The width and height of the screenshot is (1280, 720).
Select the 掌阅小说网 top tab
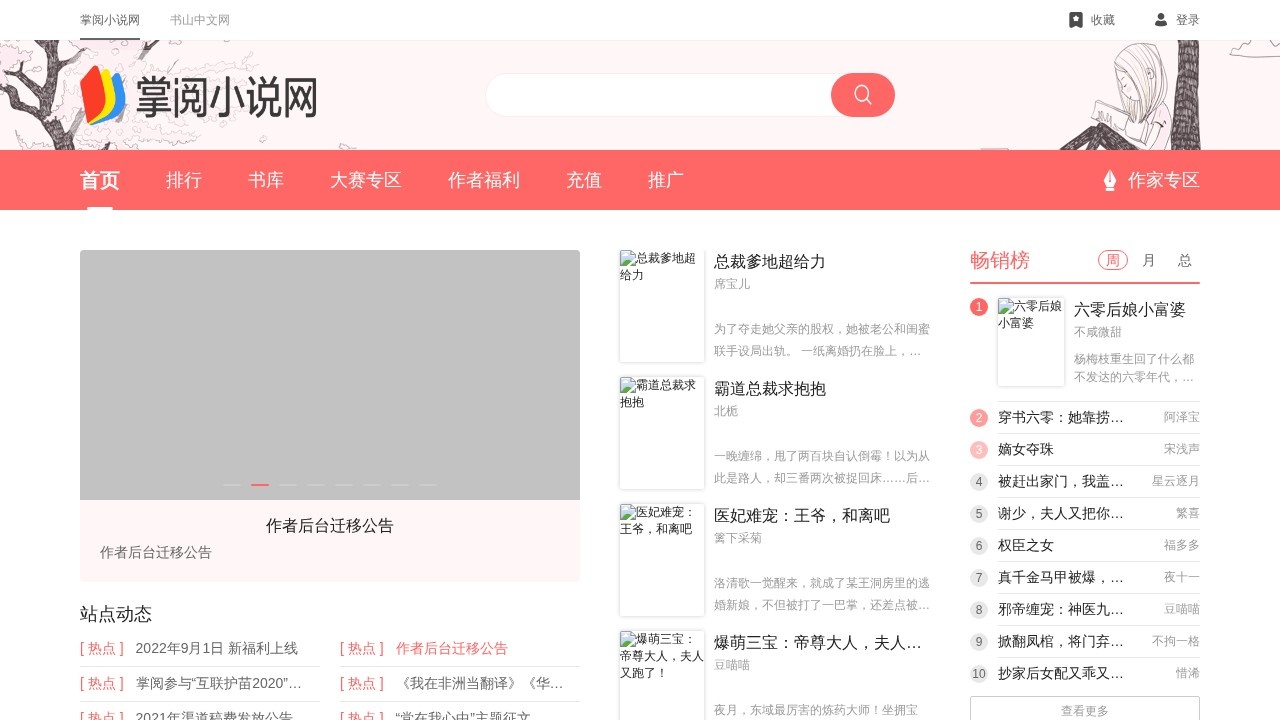click(110, 20)
